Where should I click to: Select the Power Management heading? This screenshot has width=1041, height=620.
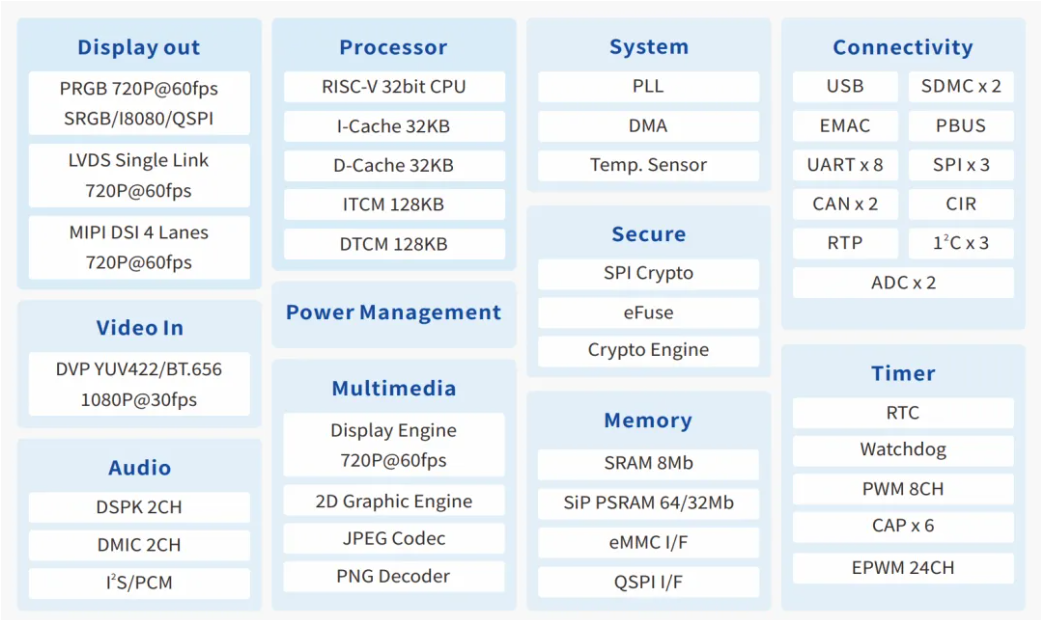(394, 313)
